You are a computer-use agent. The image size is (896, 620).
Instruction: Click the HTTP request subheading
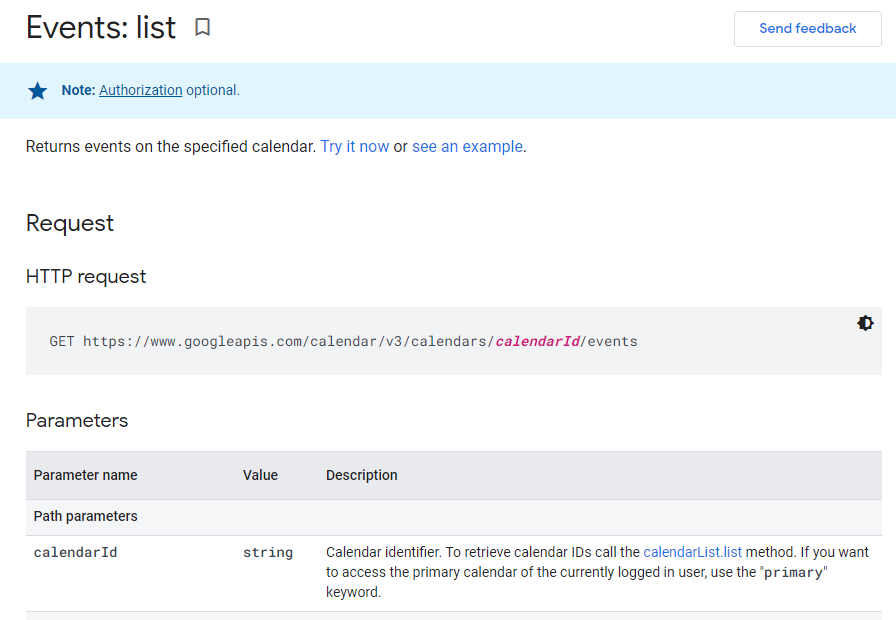(86, 277)
